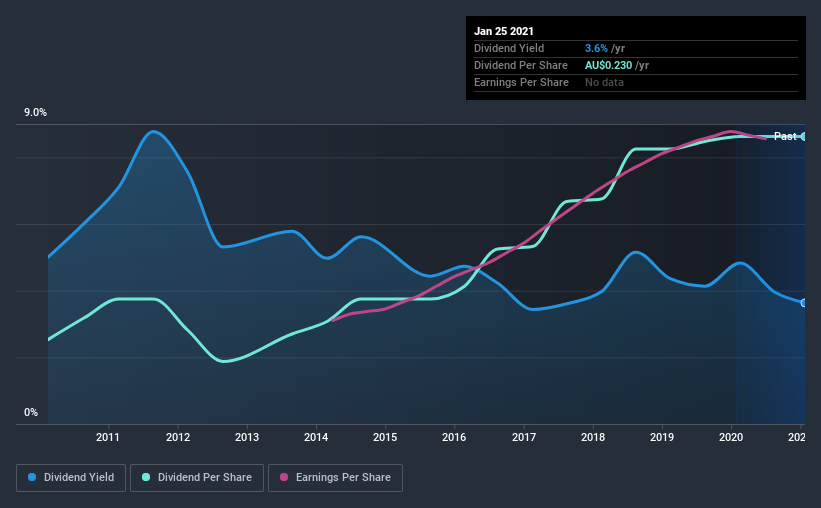
Task: Click the AU$0.230 dividend per share value
Action: [x=608, y=65]
